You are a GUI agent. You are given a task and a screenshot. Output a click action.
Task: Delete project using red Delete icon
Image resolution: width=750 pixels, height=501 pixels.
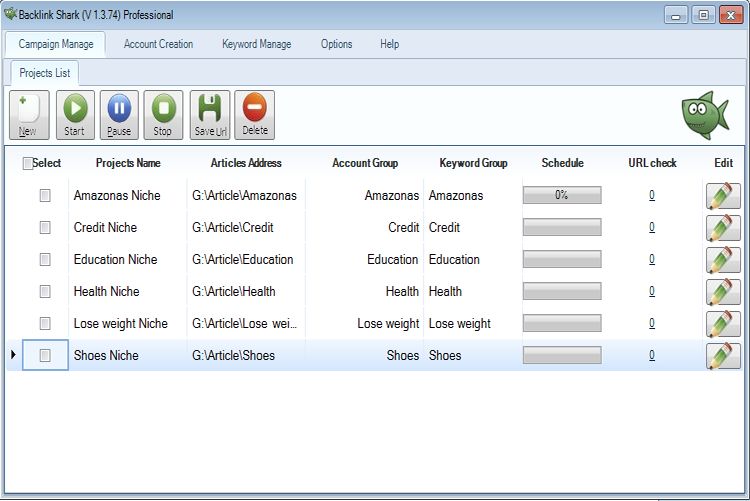coord(254,115)
